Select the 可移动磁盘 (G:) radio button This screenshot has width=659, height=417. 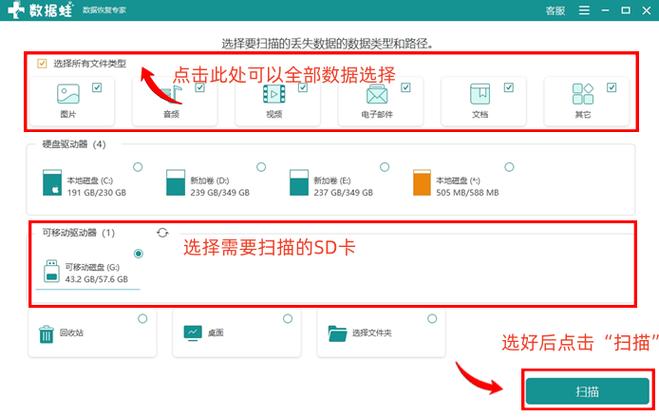click(x=138, y=253)
